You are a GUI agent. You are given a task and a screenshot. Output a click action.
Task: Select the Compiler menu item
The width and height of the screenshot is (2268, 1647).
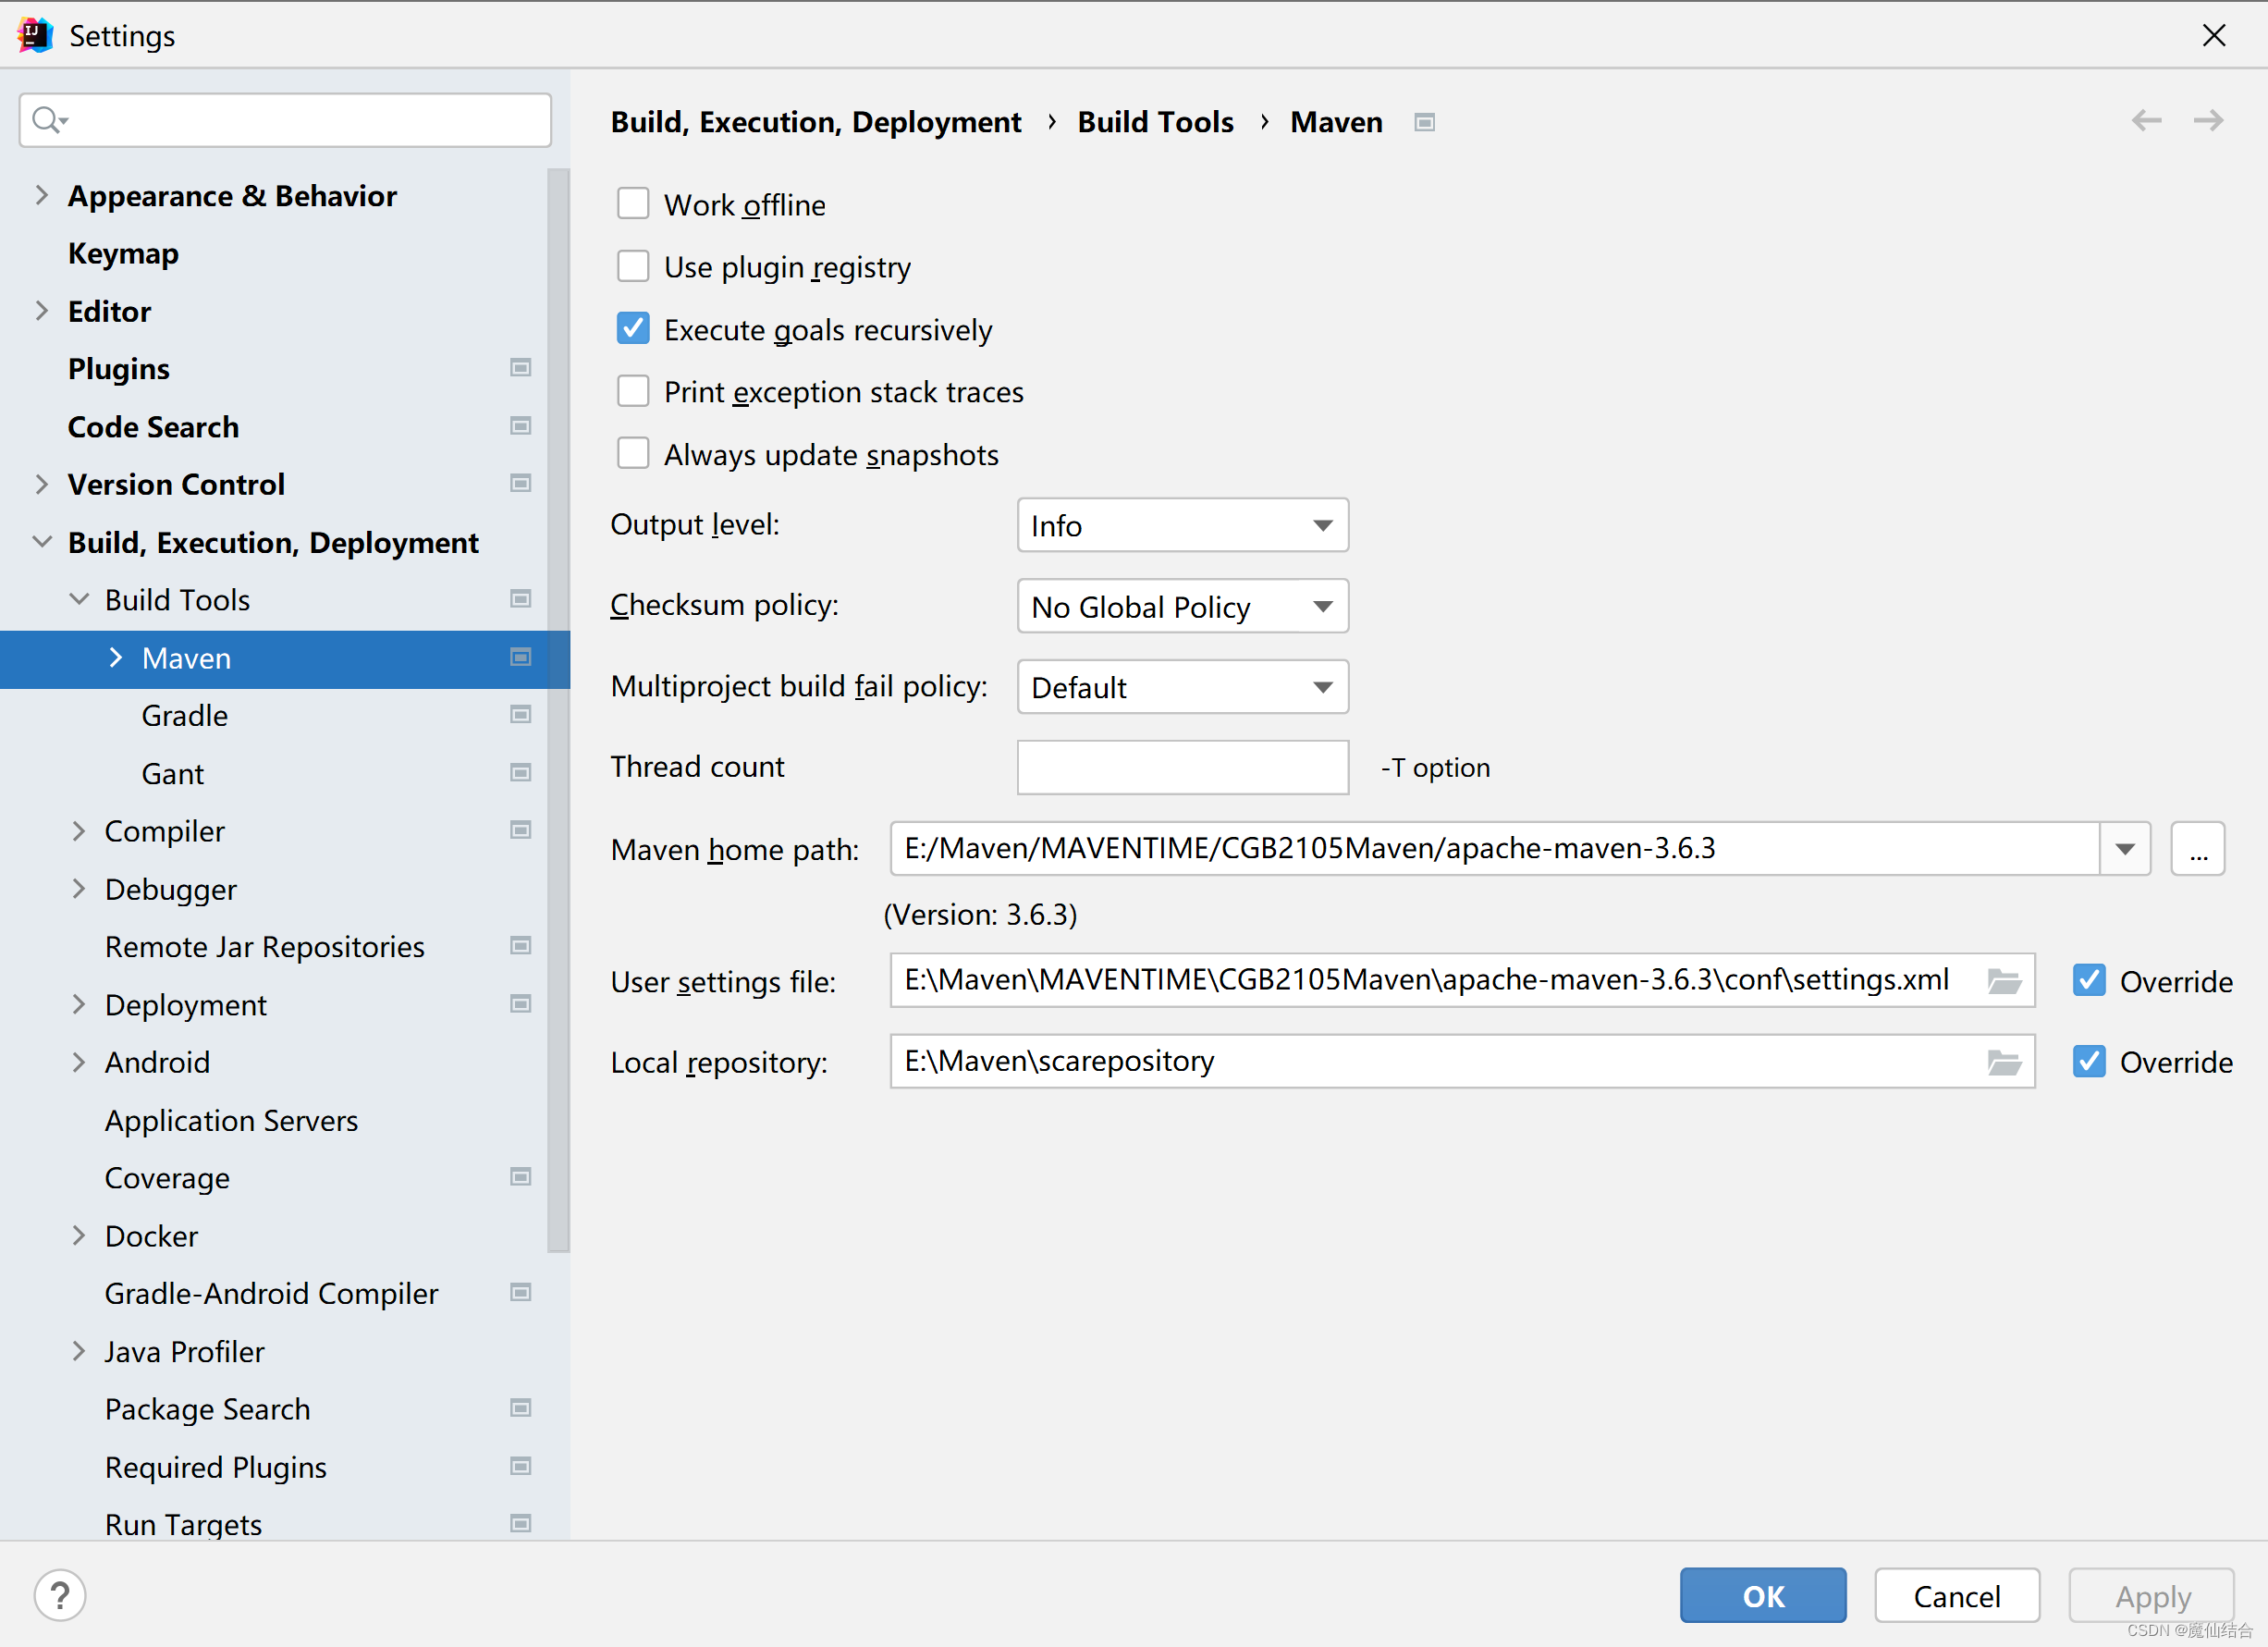tap(166, 830)
